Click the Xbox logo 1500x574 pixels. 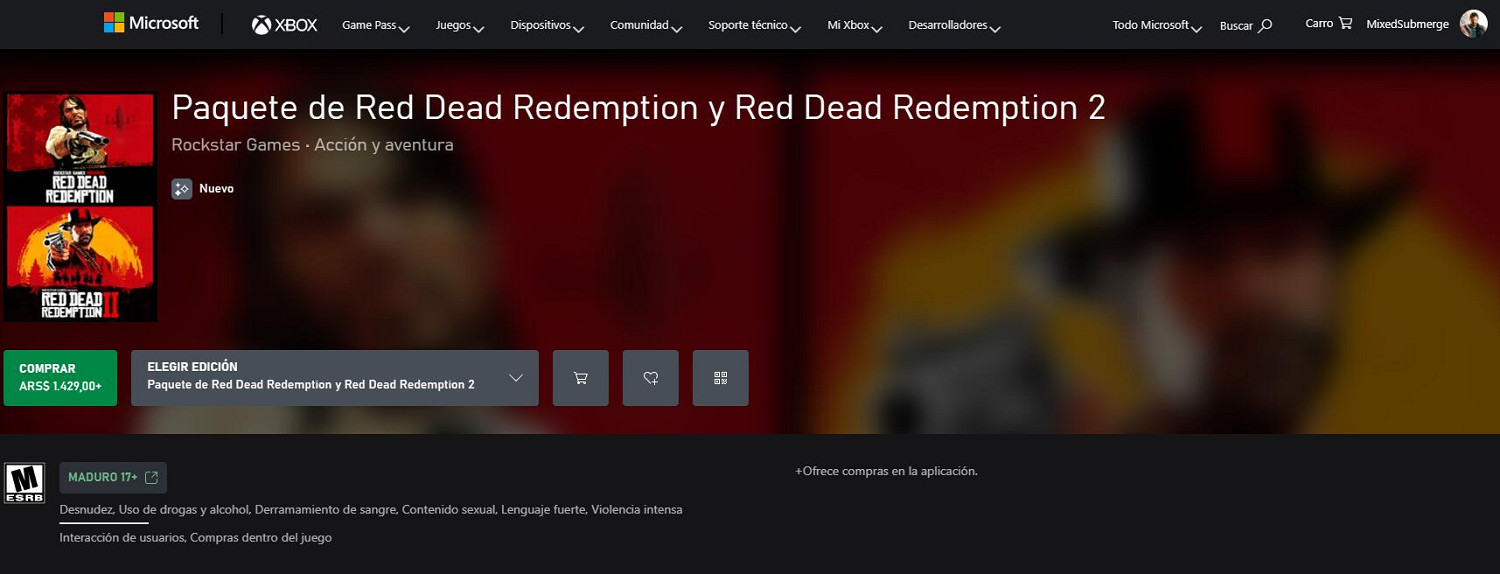click(x=284, y=25)
